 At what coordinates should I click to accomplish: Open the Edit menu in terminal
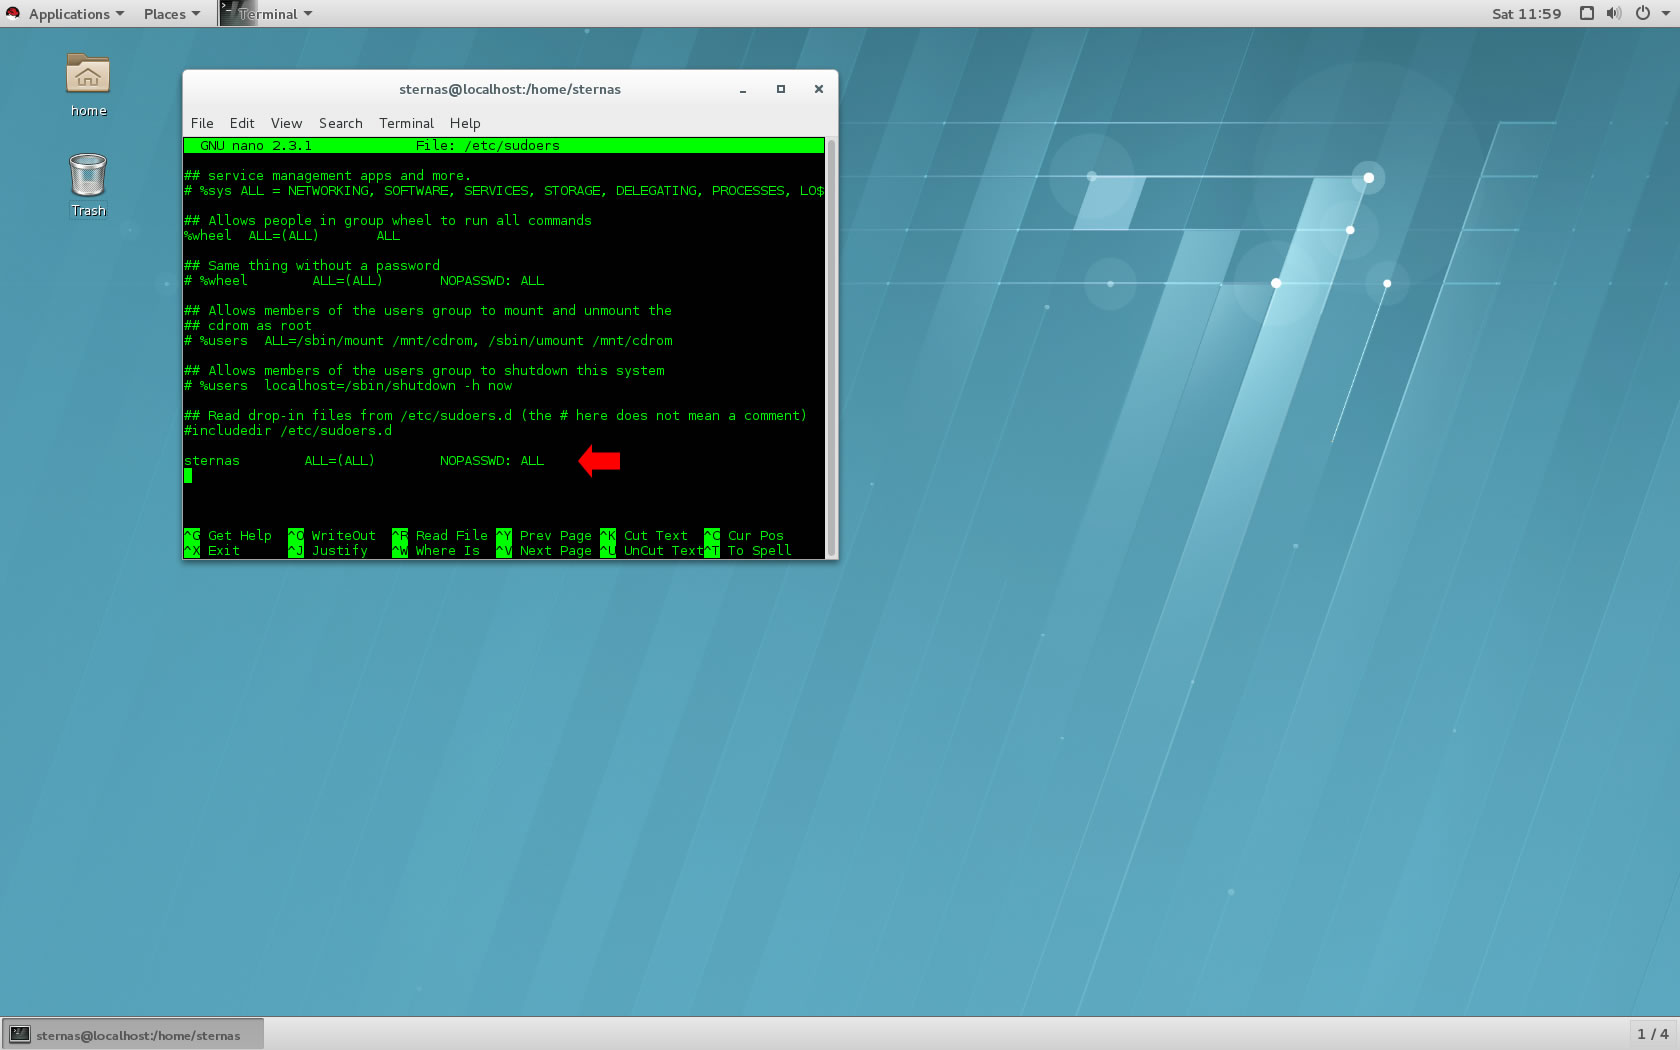tap(242, 123)
